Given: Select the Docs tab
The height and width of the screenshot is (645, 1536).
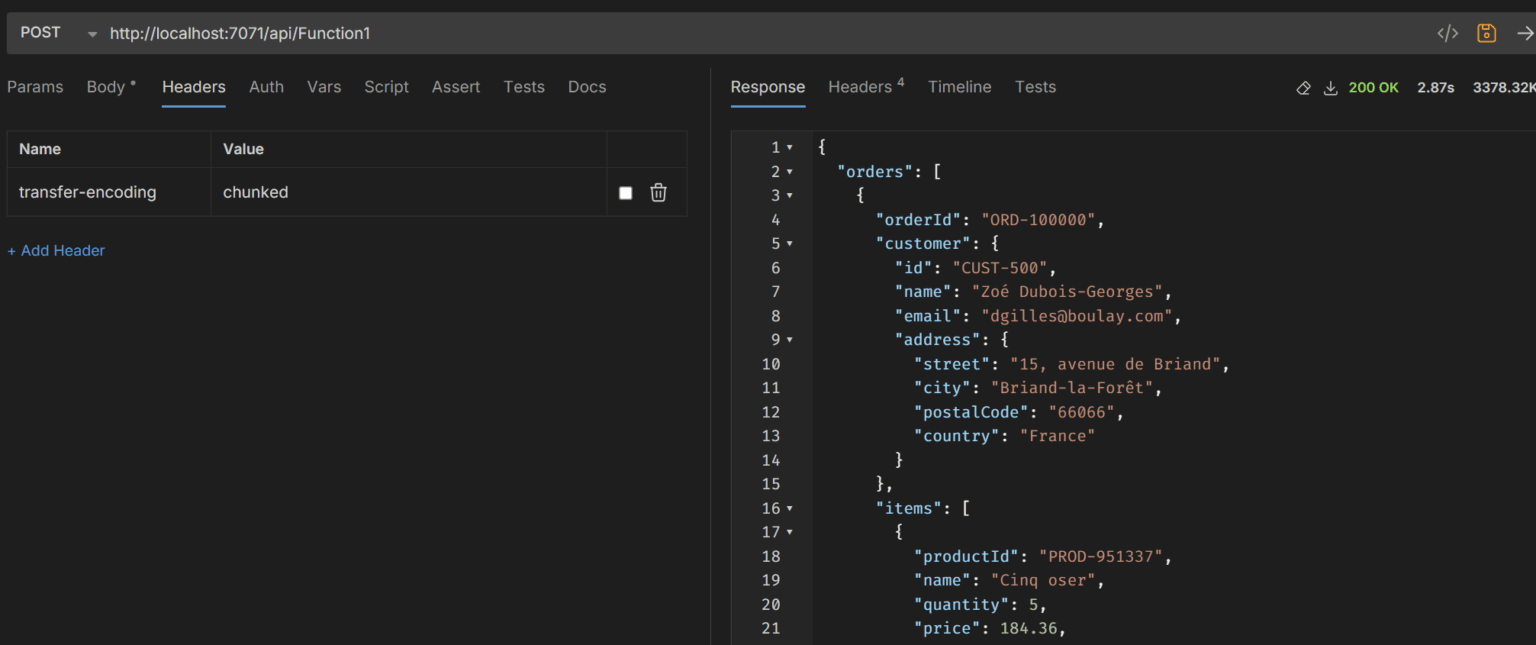Looking at the screenshot, I should click(x=587, y=87).
